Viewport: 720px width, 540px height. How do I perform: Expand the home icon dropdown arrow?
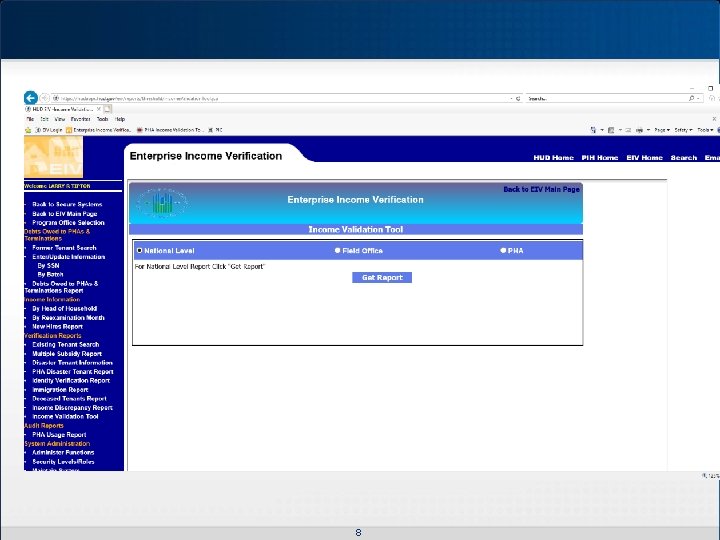602,130
